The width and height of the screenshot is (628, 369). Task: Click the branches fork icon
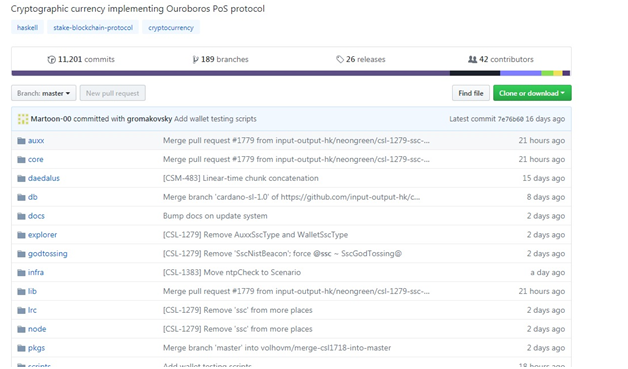195,59
